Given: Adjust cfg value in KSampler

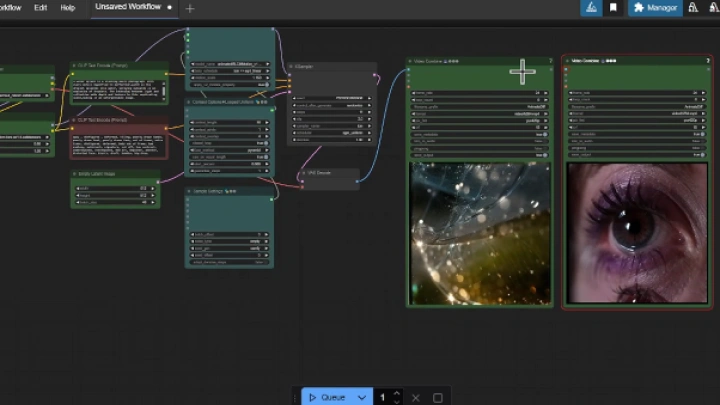Looking at the screenshot, I should pos(332,119).
